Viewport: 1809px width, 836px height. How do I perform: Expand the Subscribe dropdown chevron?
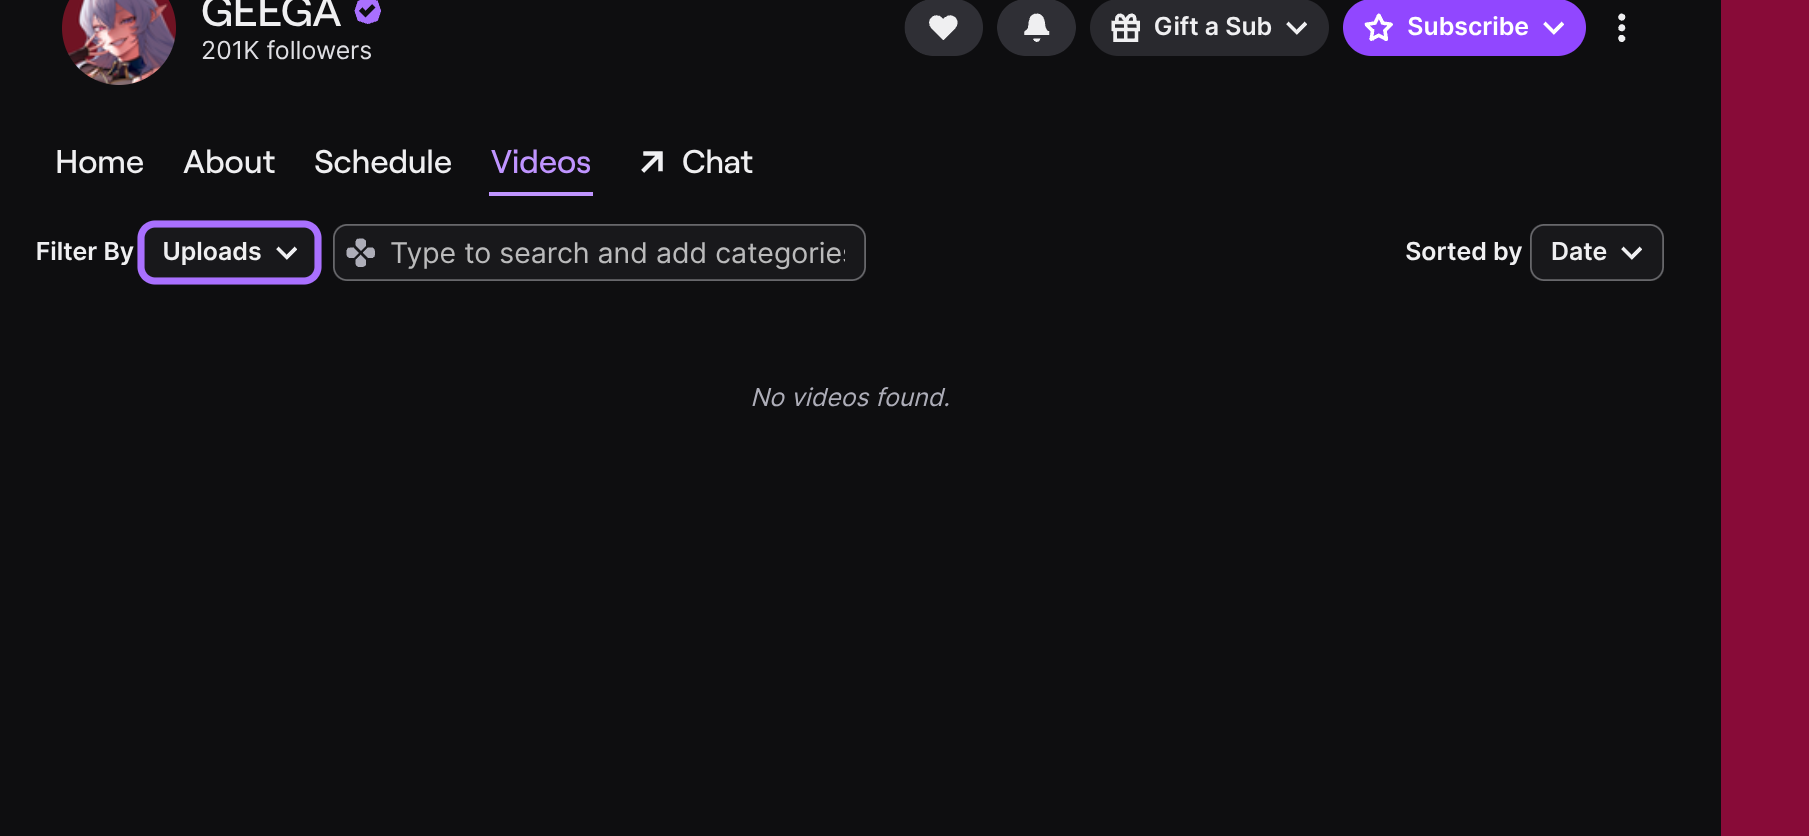(x=1553, y=28)
